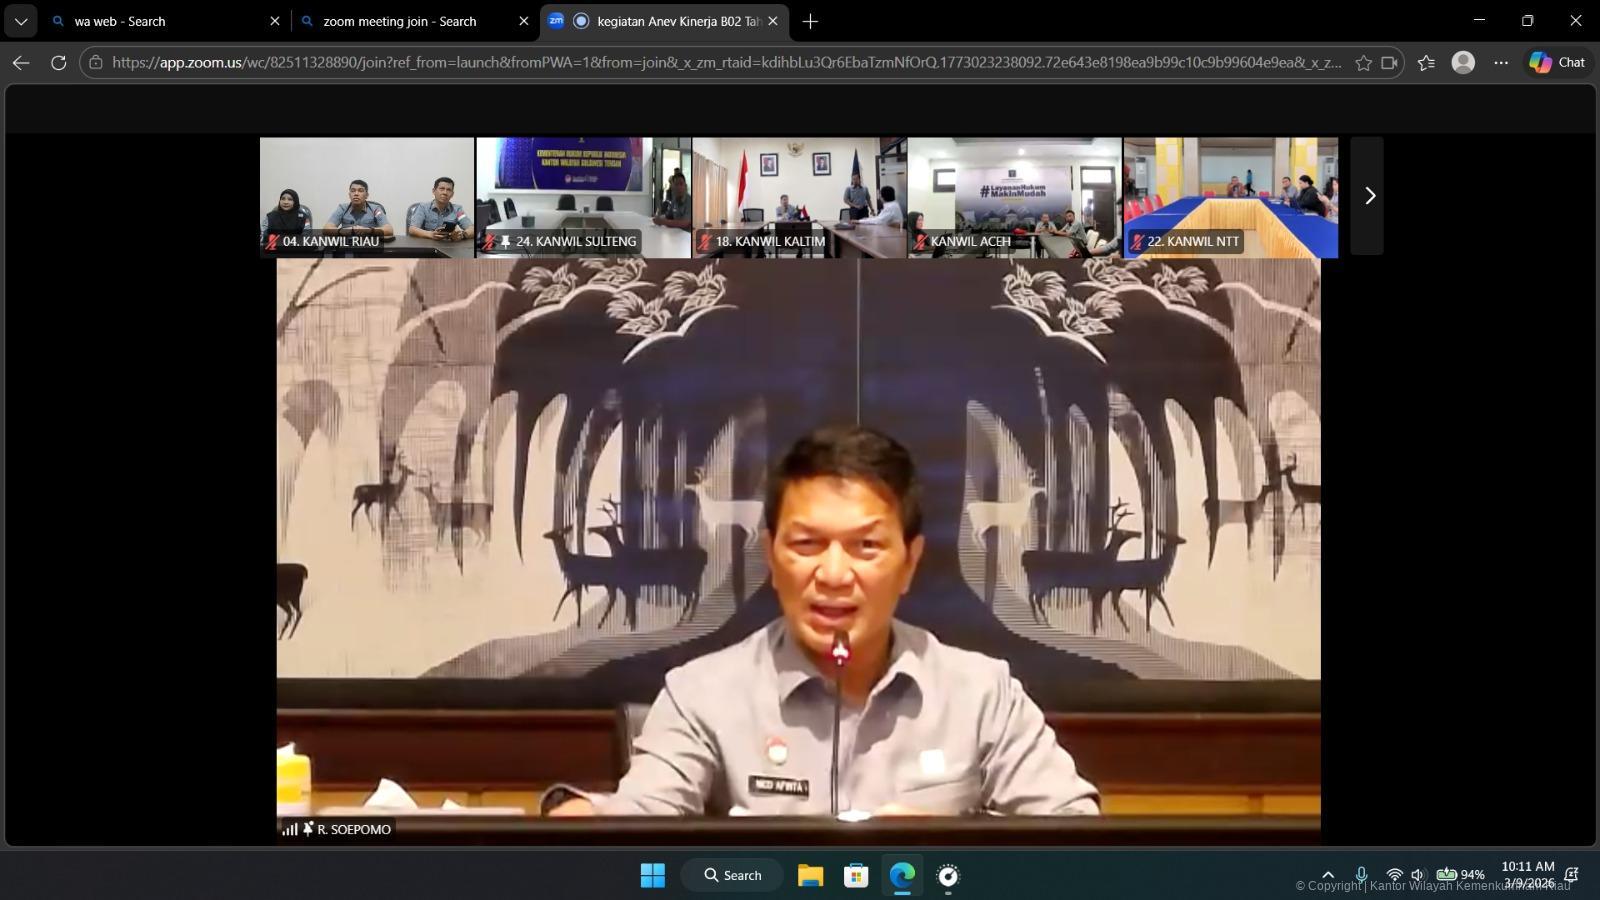The image size is (1600, 900).
Task: Open the Windows Start menu
Action: pyautogui.click(x=652, y=875)
